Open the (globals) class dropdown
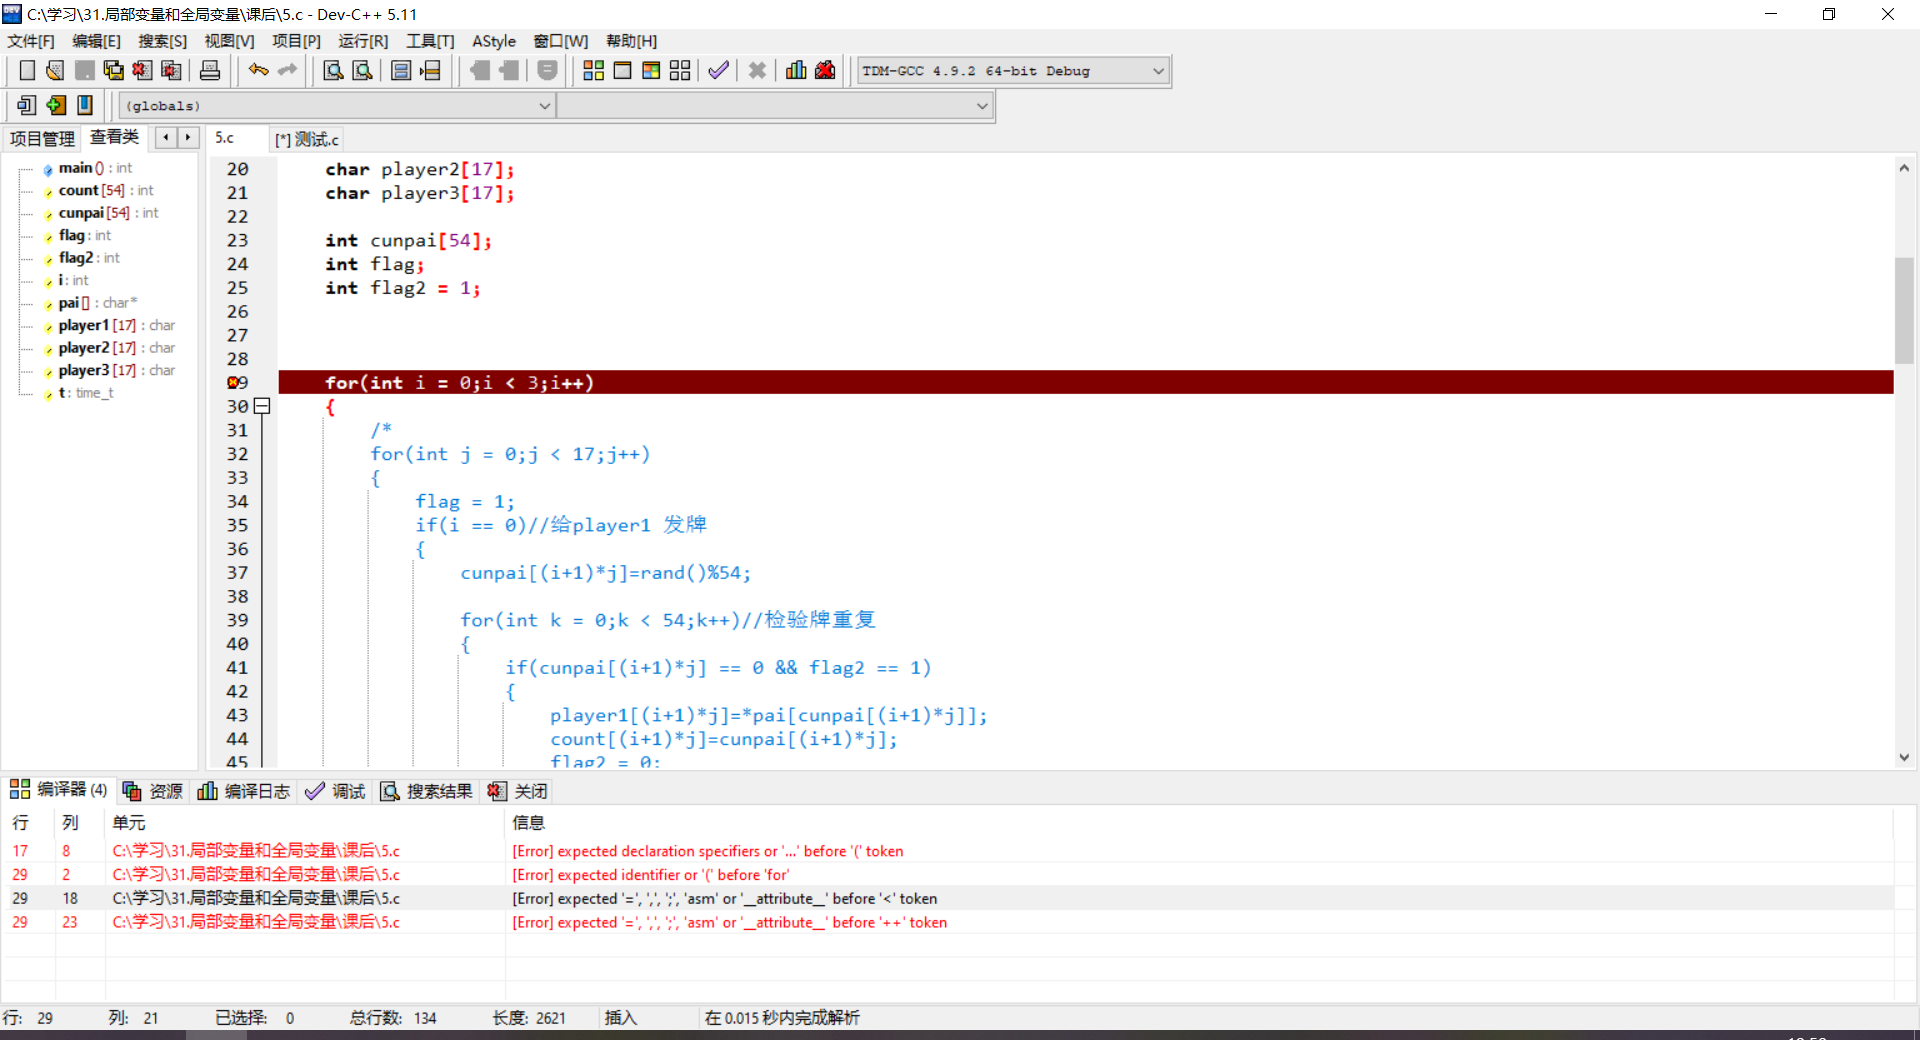This screenshot has width=1920, height=1040. (x=337, y=106)
